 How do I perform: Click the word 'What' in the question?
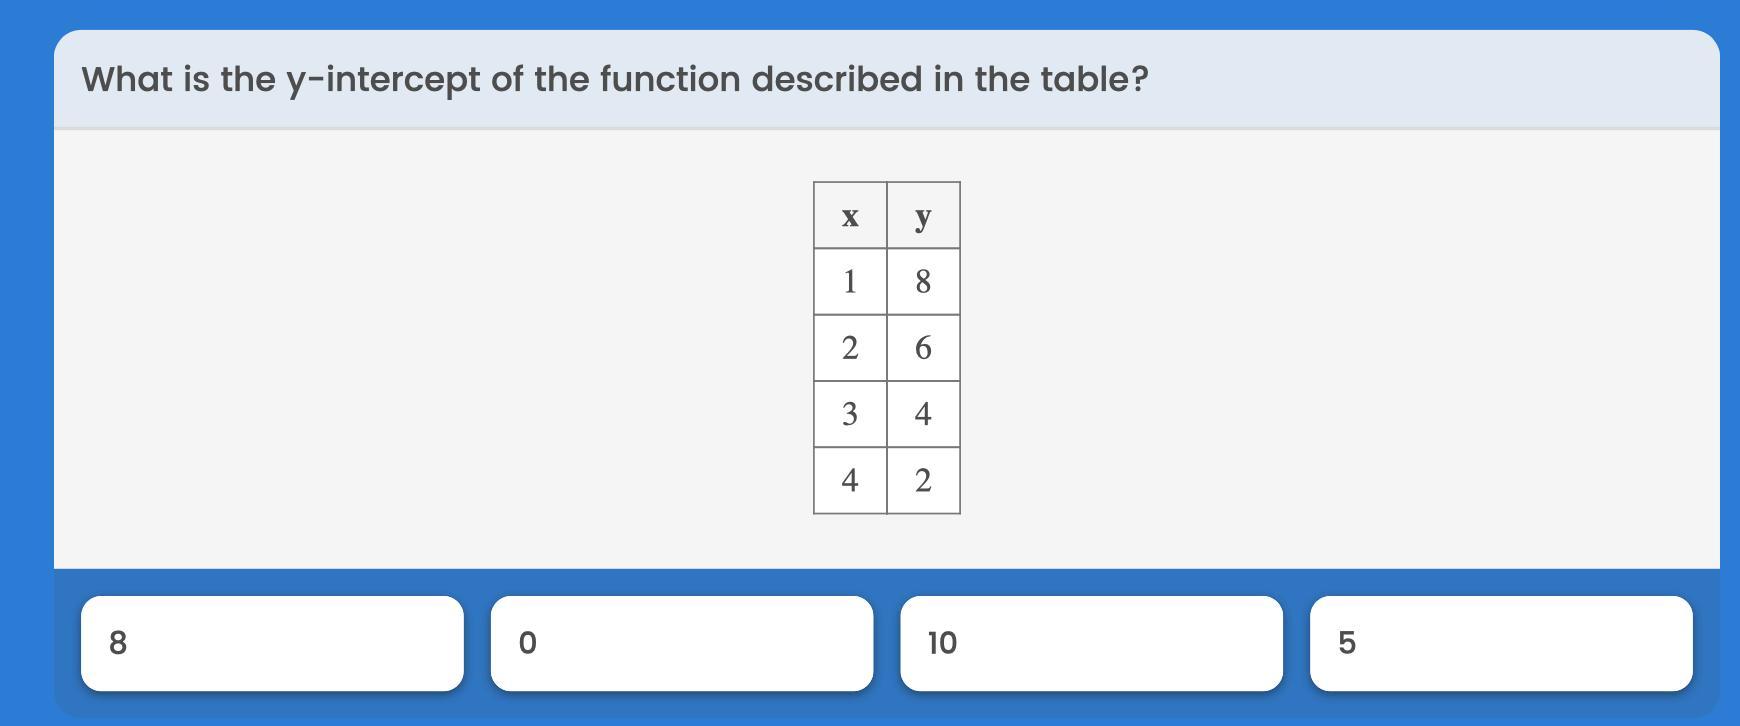(126, 79)
